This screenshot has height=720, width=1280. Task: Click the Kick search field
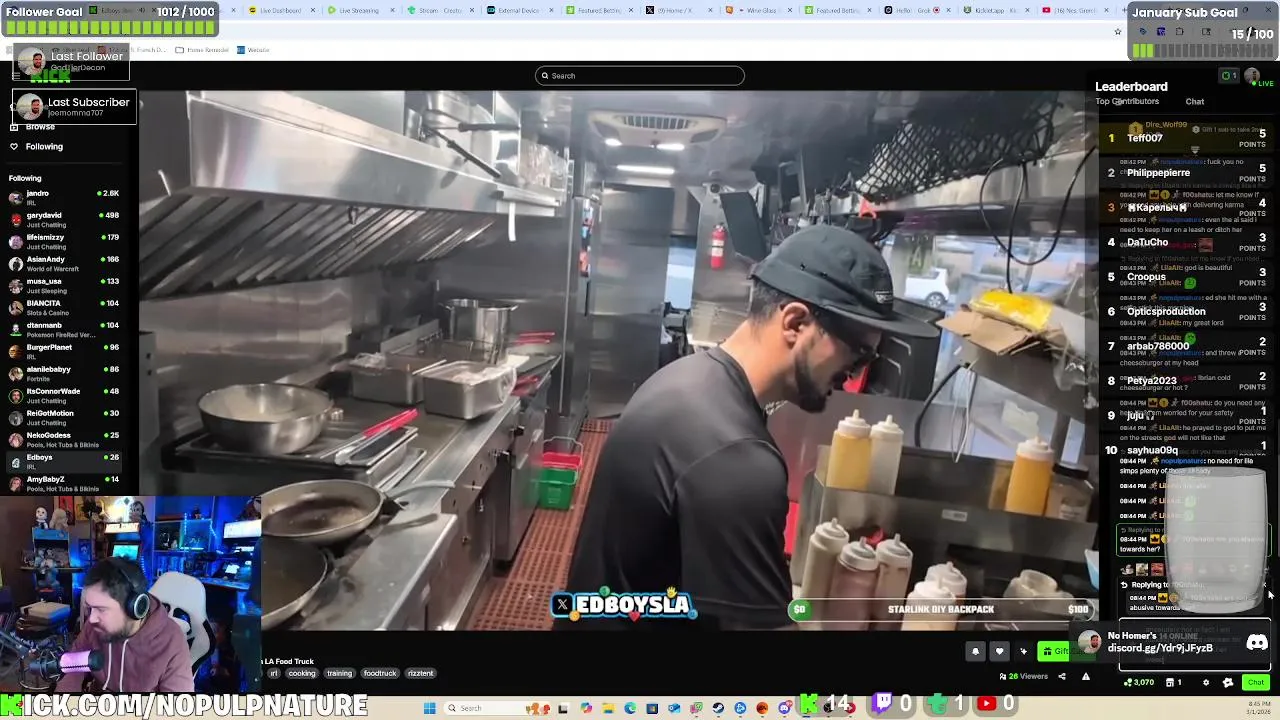(x=640, y=76)
